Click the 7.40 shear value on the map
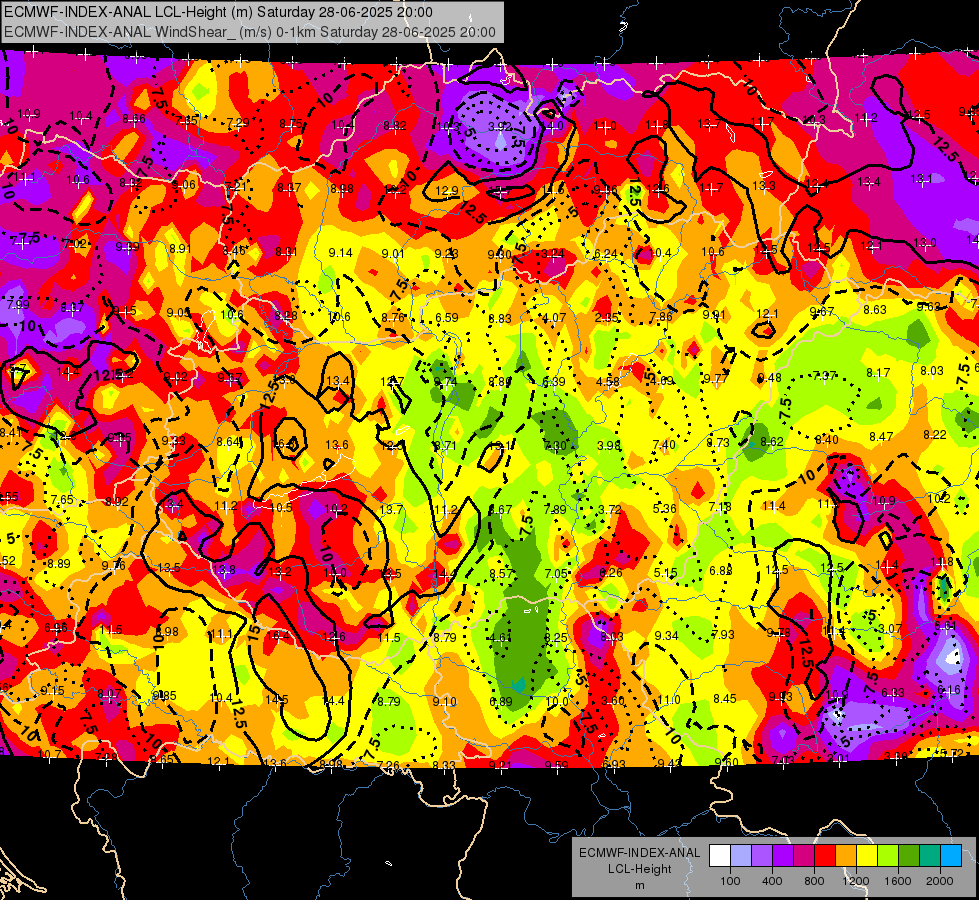979x900 pixels. (664, 445)
